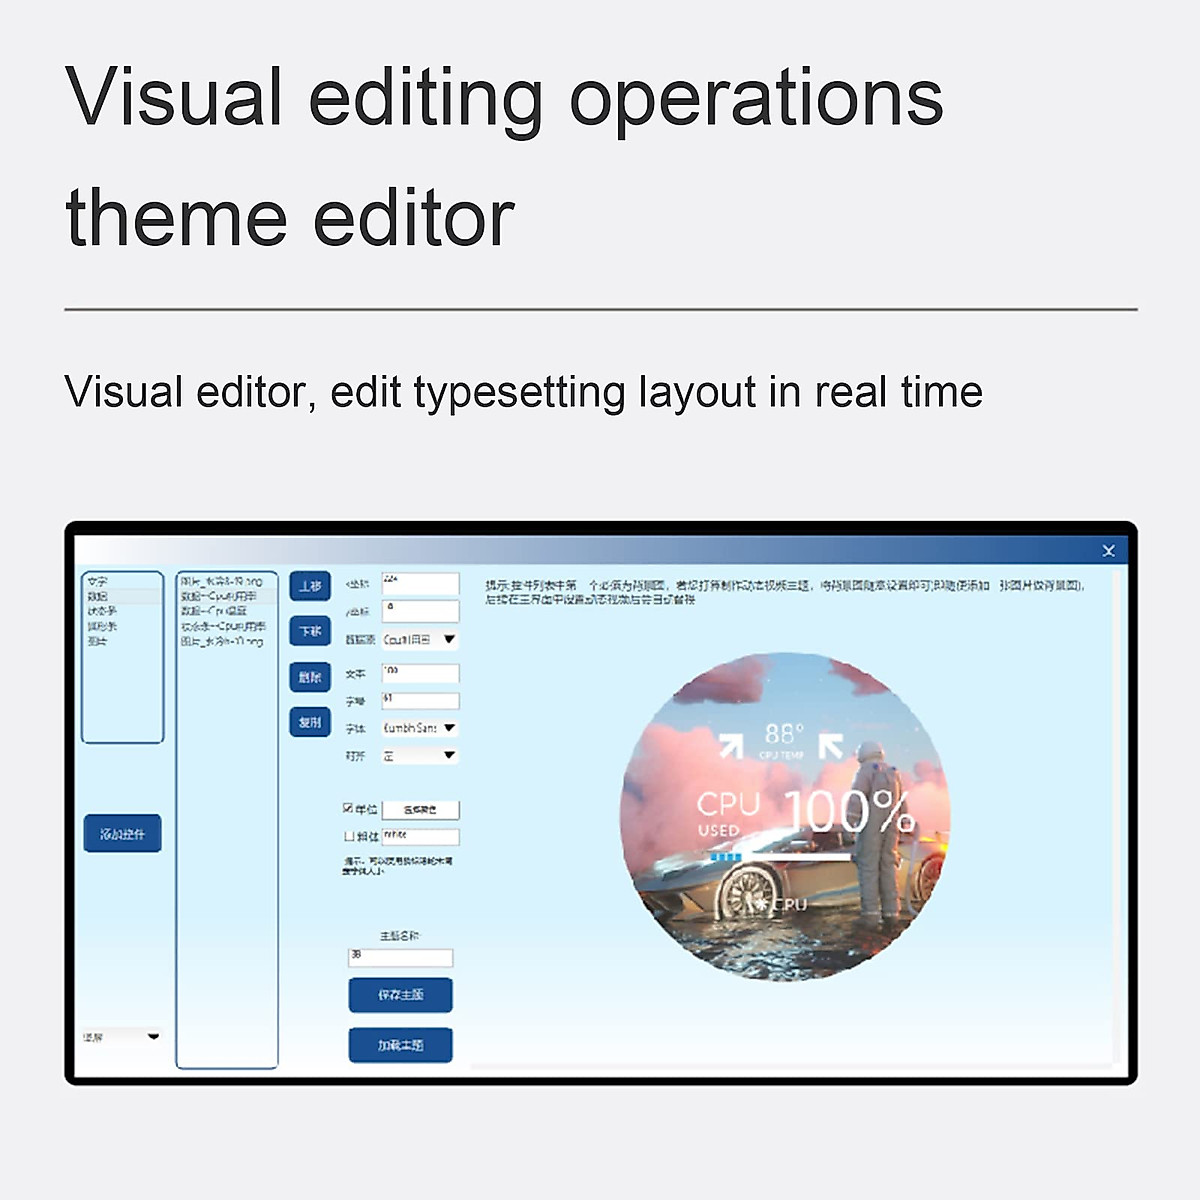1200x1200 pixels.
Task: Click the 删除 delete button
Action: (310, 677)
